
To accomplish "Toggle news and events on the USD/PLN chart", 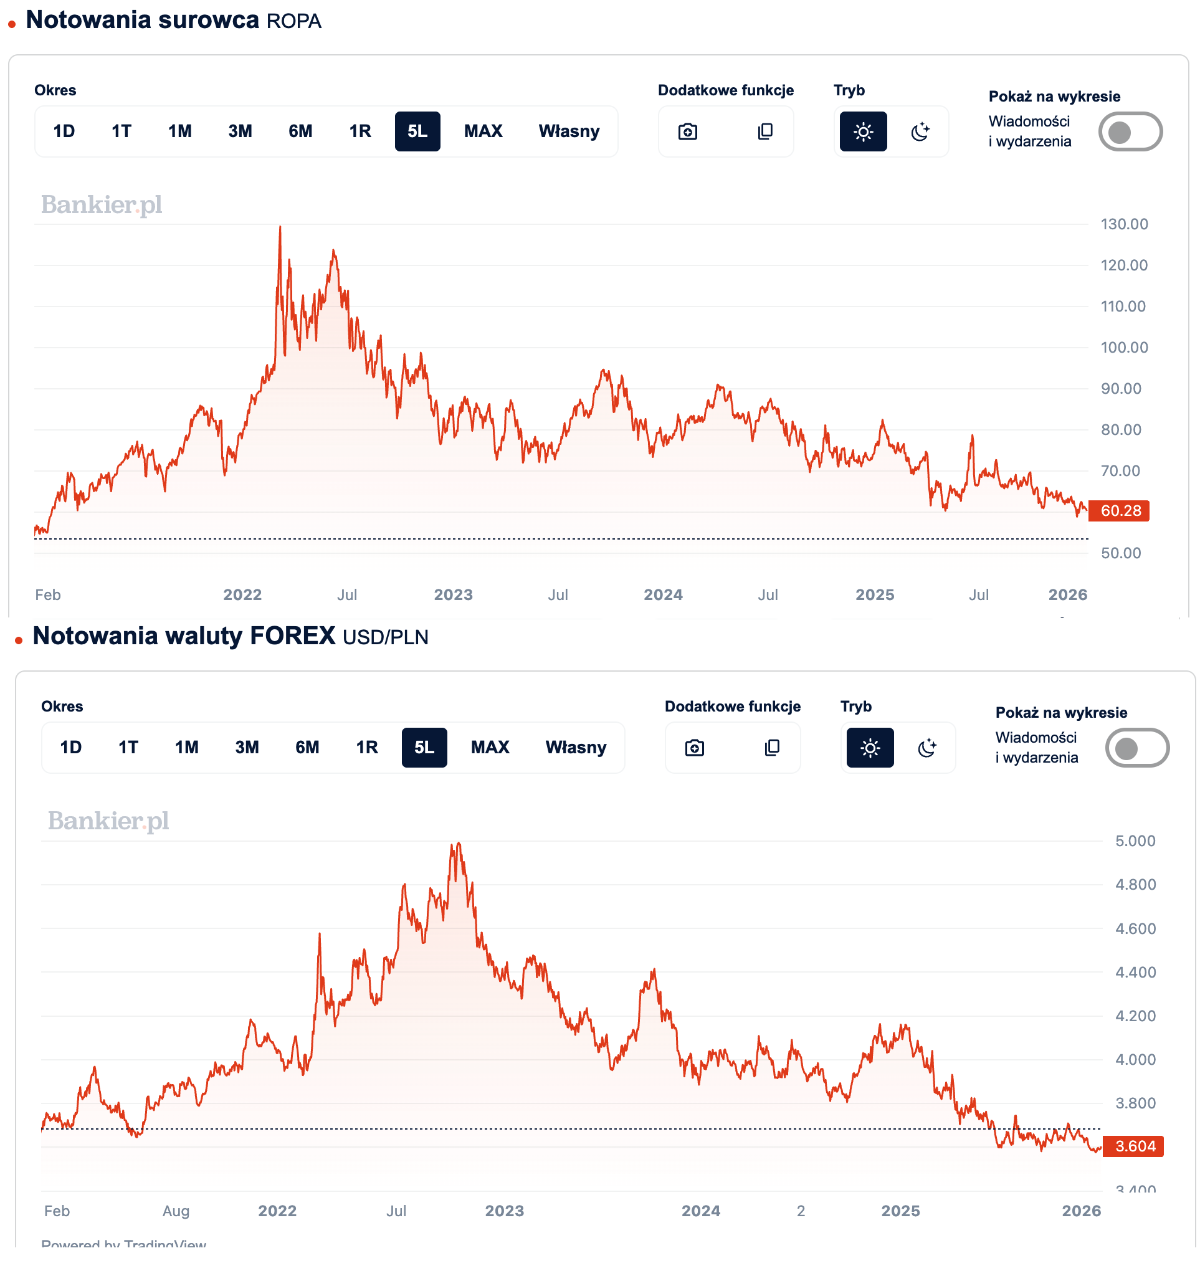I will (x=1137, y=748).
